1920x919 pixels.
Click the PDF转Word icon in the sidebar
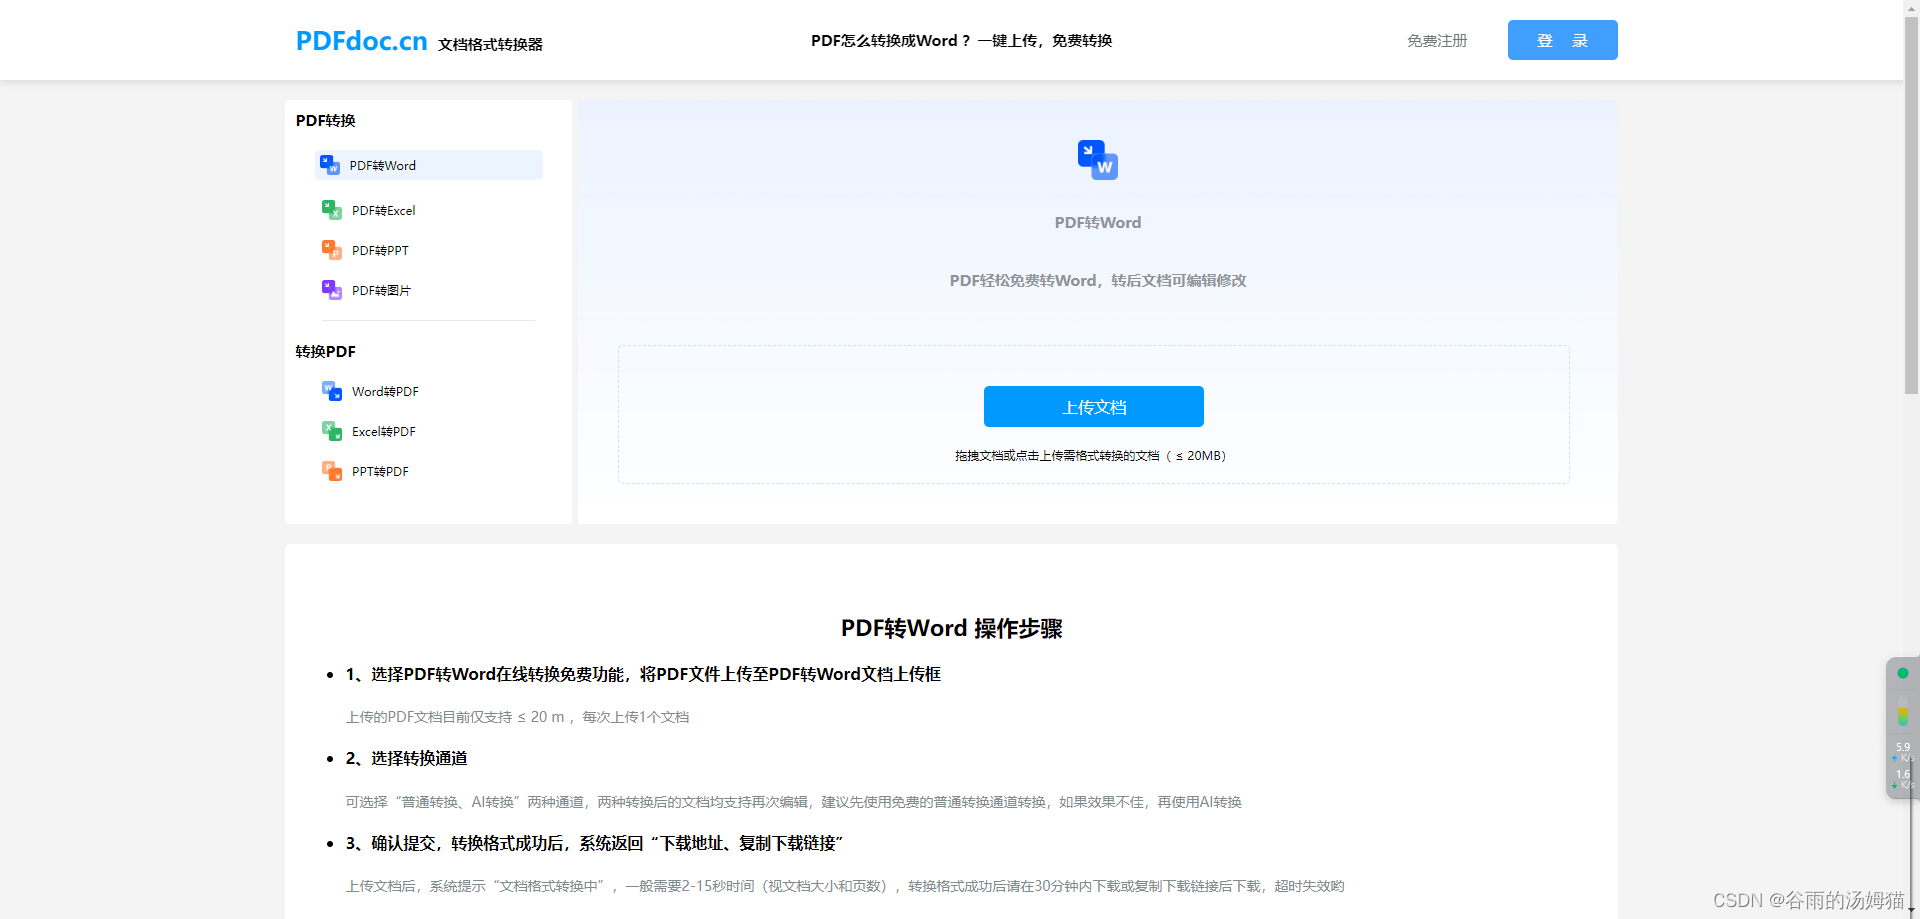(330, 165)
